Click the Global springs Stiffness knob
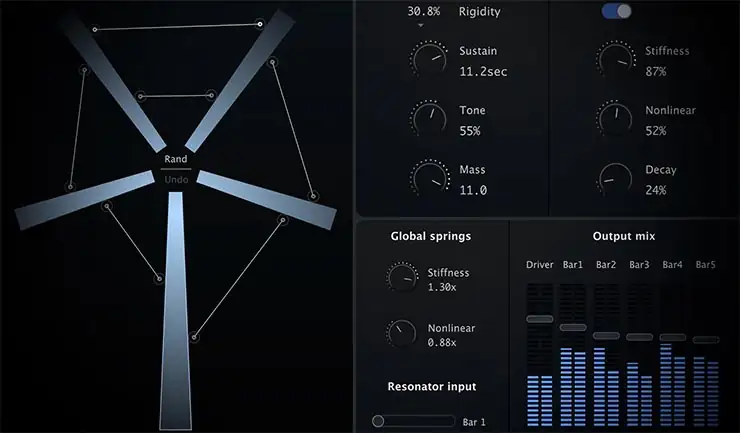Image resolution: width=740 pixels, height=433 pixels. point(402,278)
